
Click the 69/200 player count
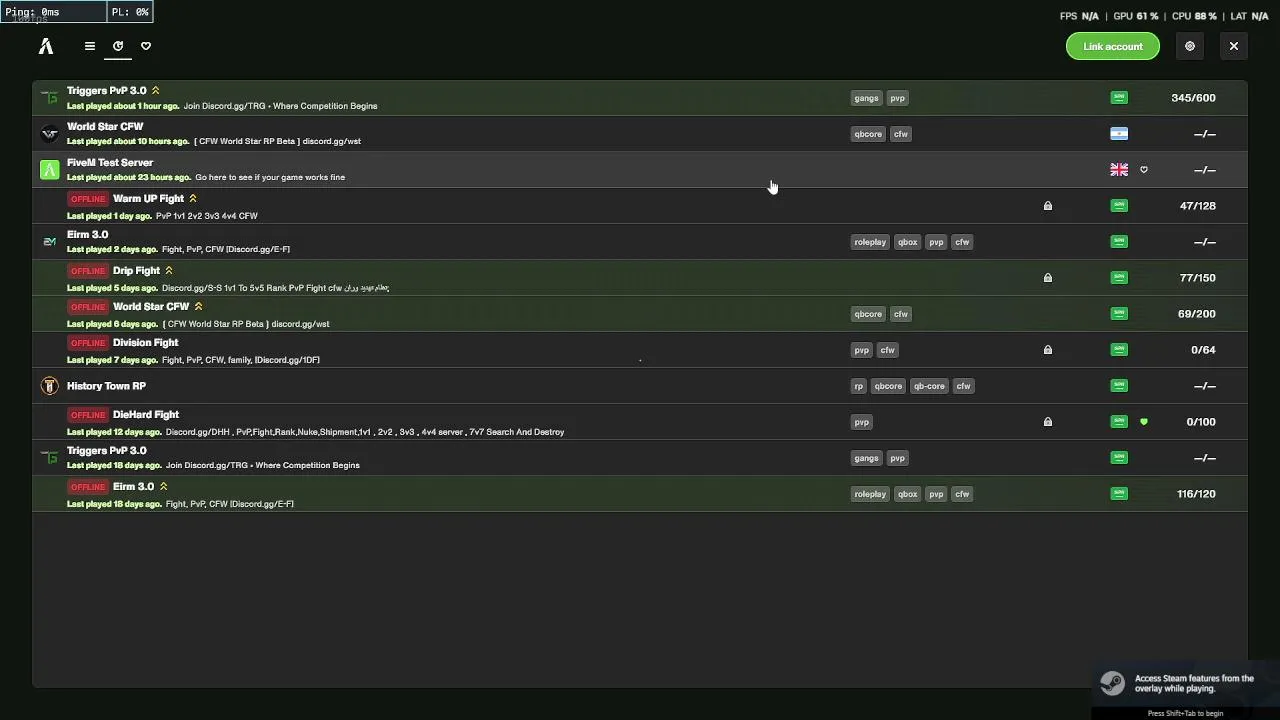[1197, 314]
